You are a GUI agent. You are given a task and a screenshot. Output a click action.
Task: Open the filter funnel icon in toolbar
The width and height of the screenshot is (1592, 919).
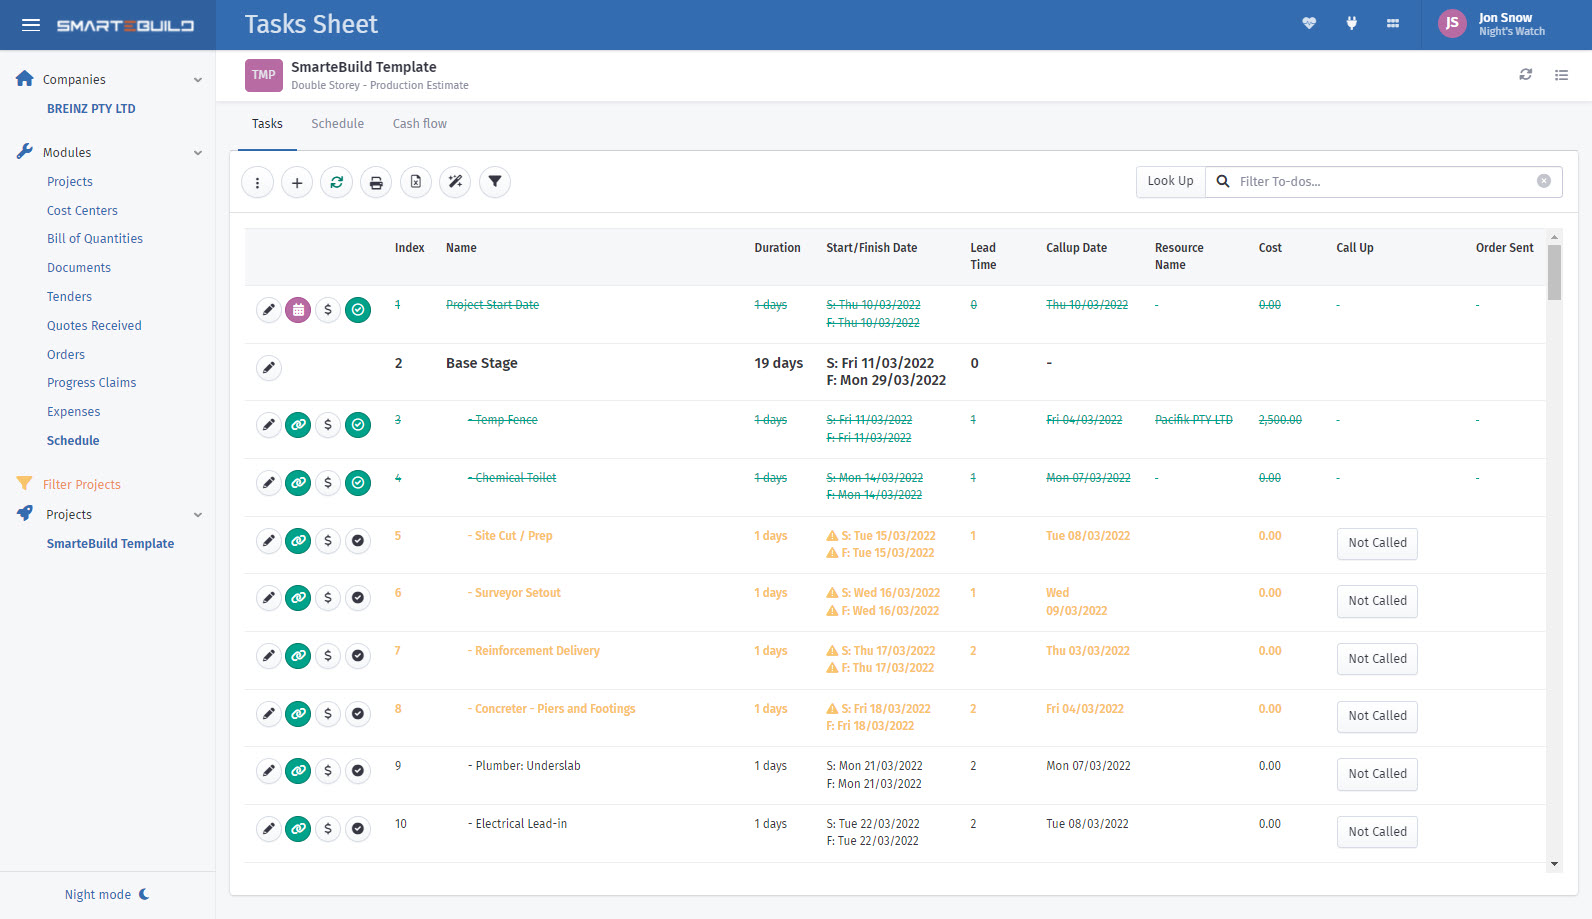pos(495,182)
